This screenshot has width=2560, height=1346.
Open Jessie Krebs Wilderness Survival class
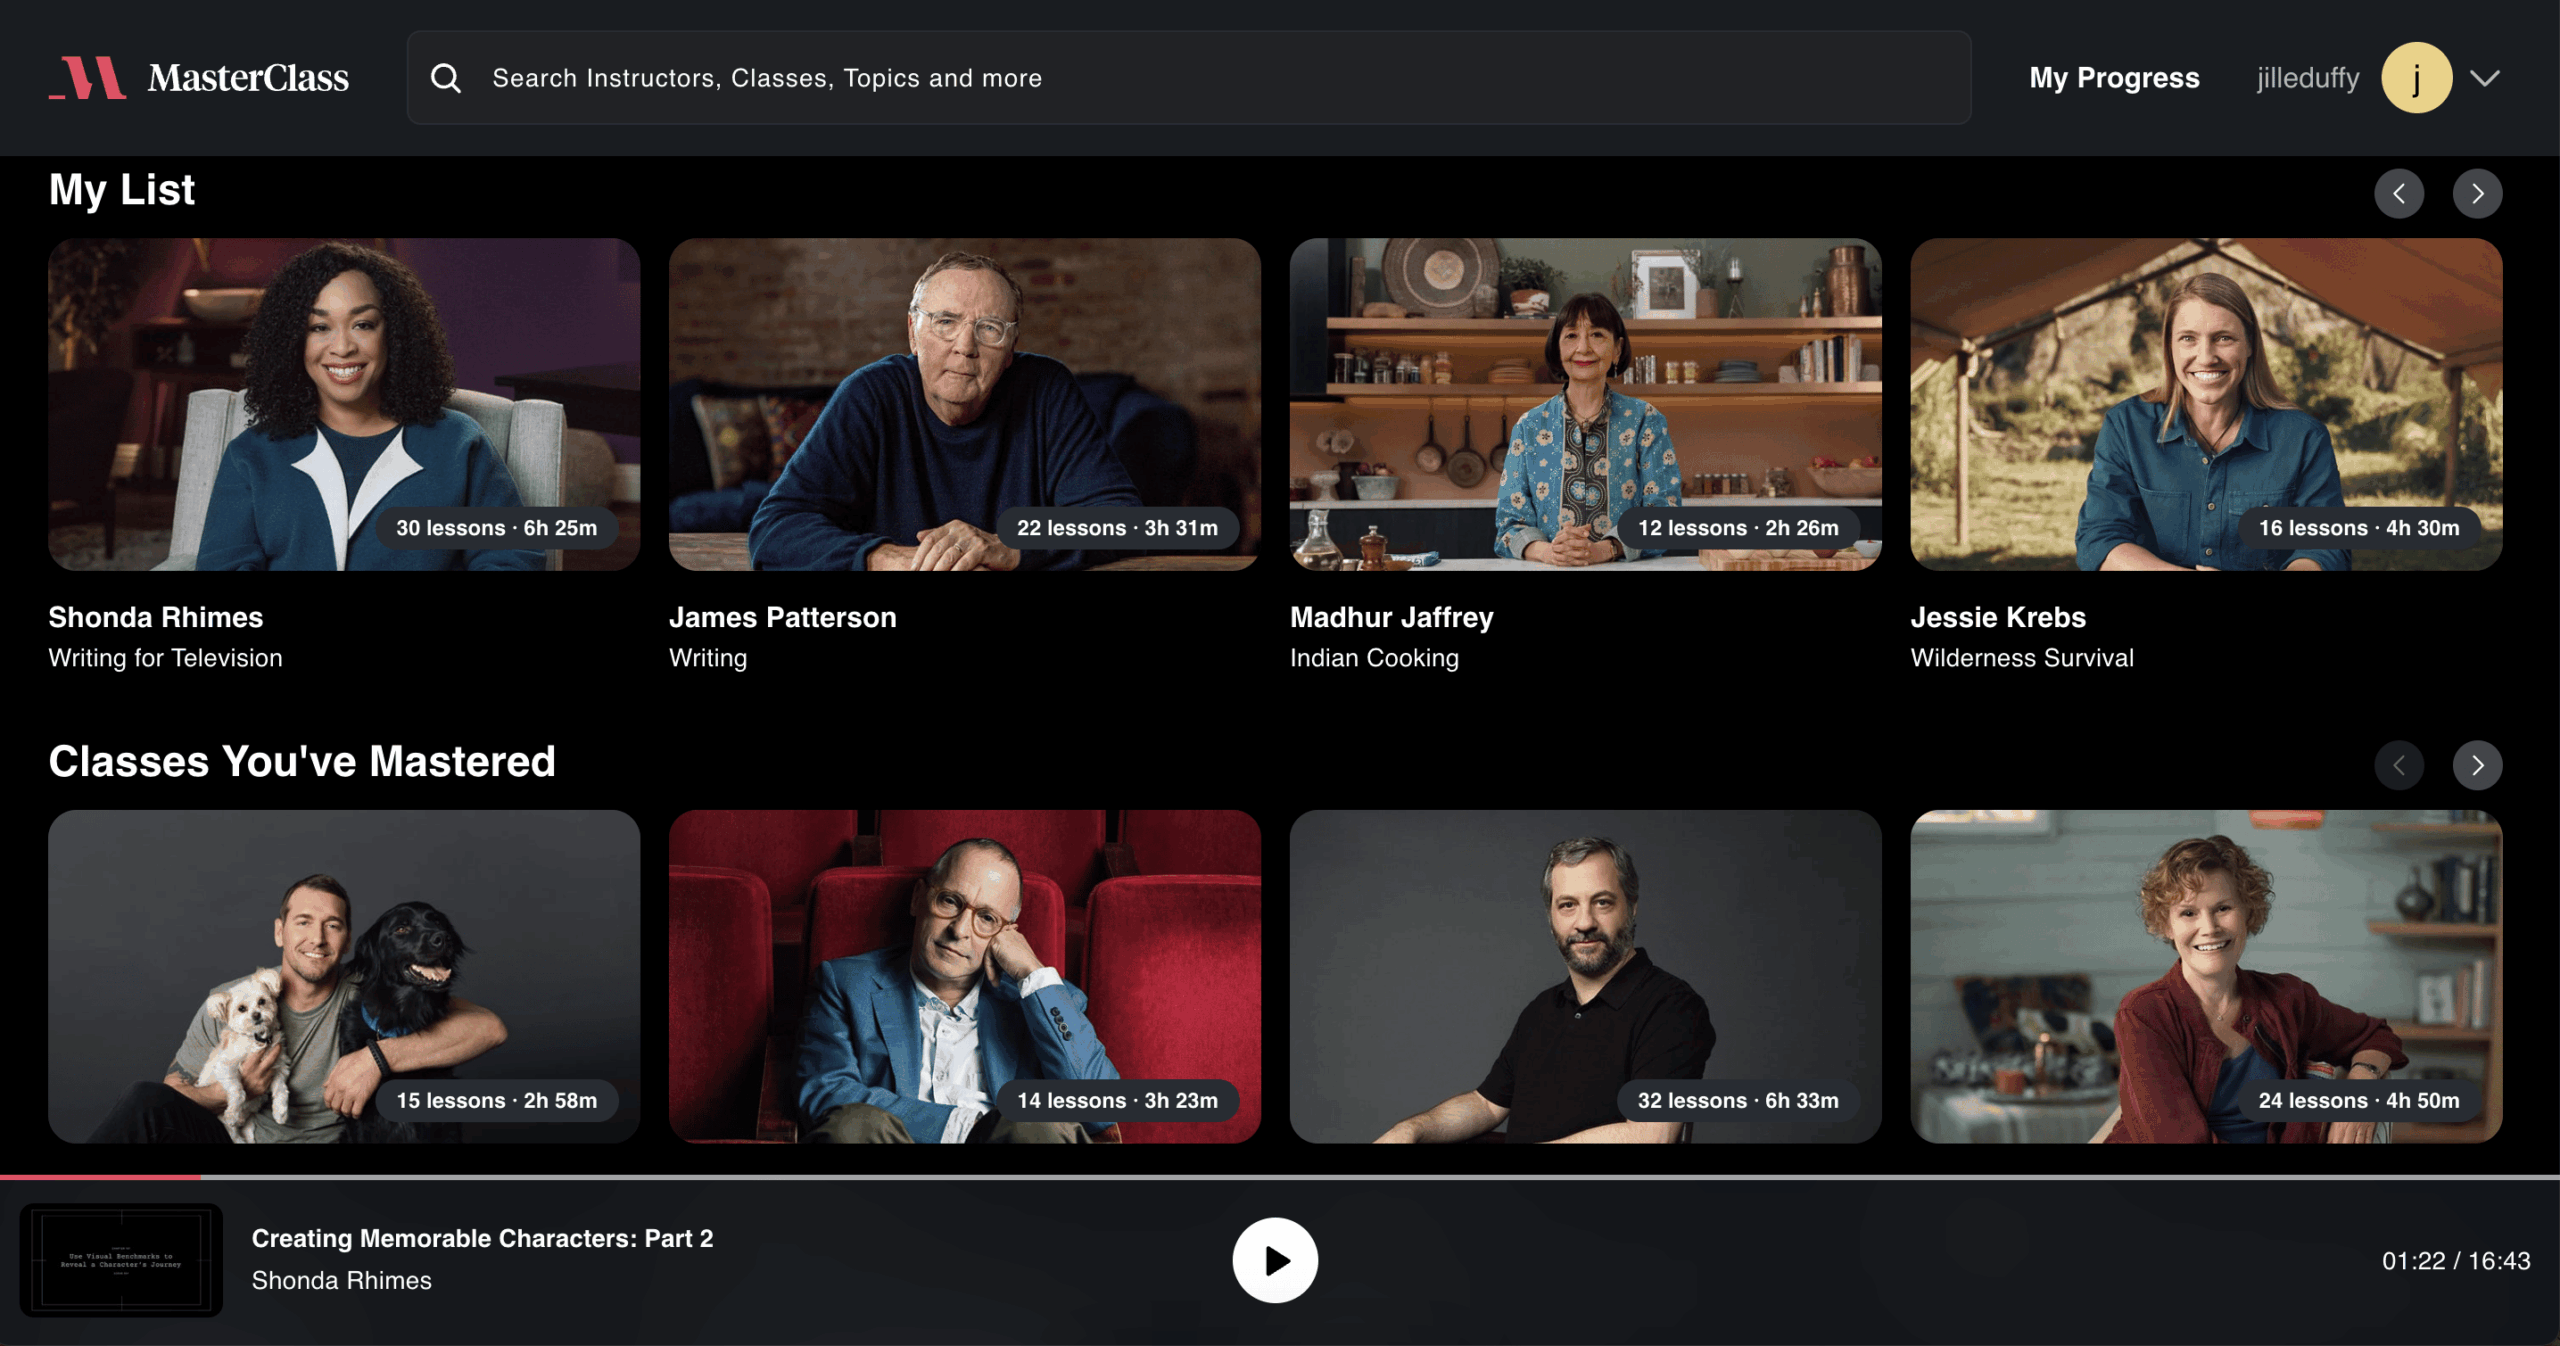[2206, 405]
